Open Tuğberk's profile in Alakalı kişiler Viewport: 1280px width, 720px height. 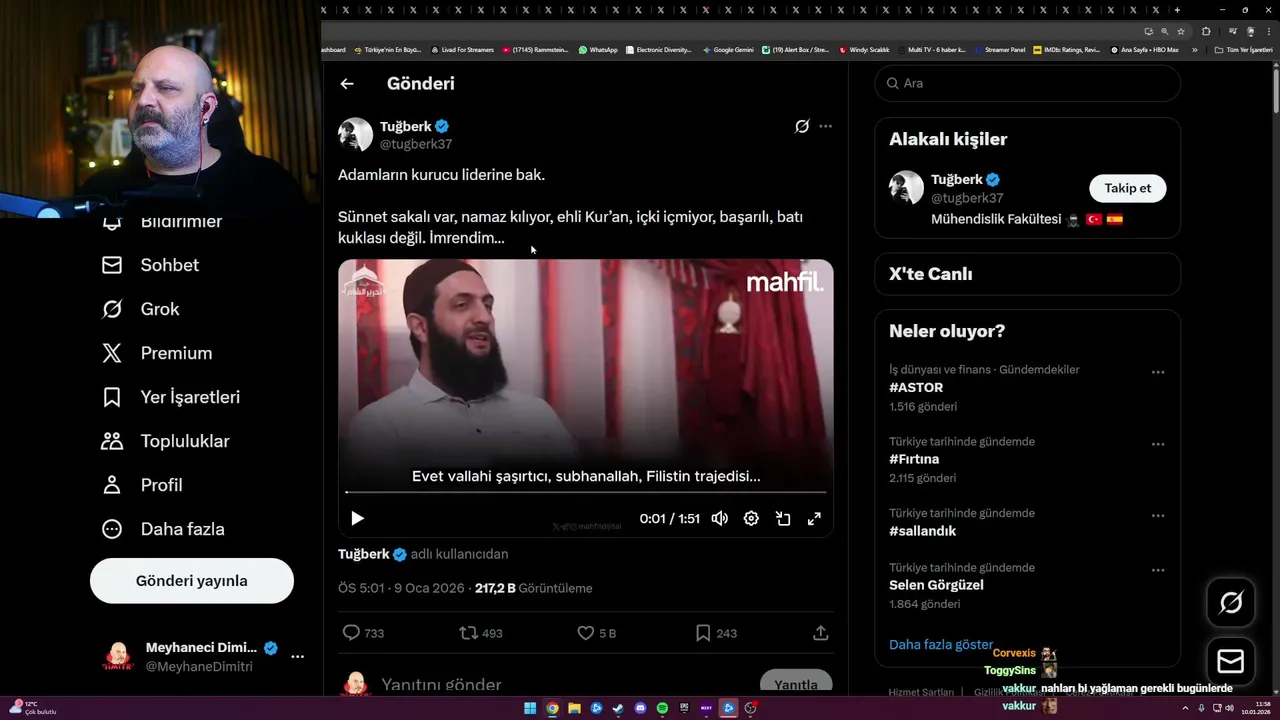[957, 180]
